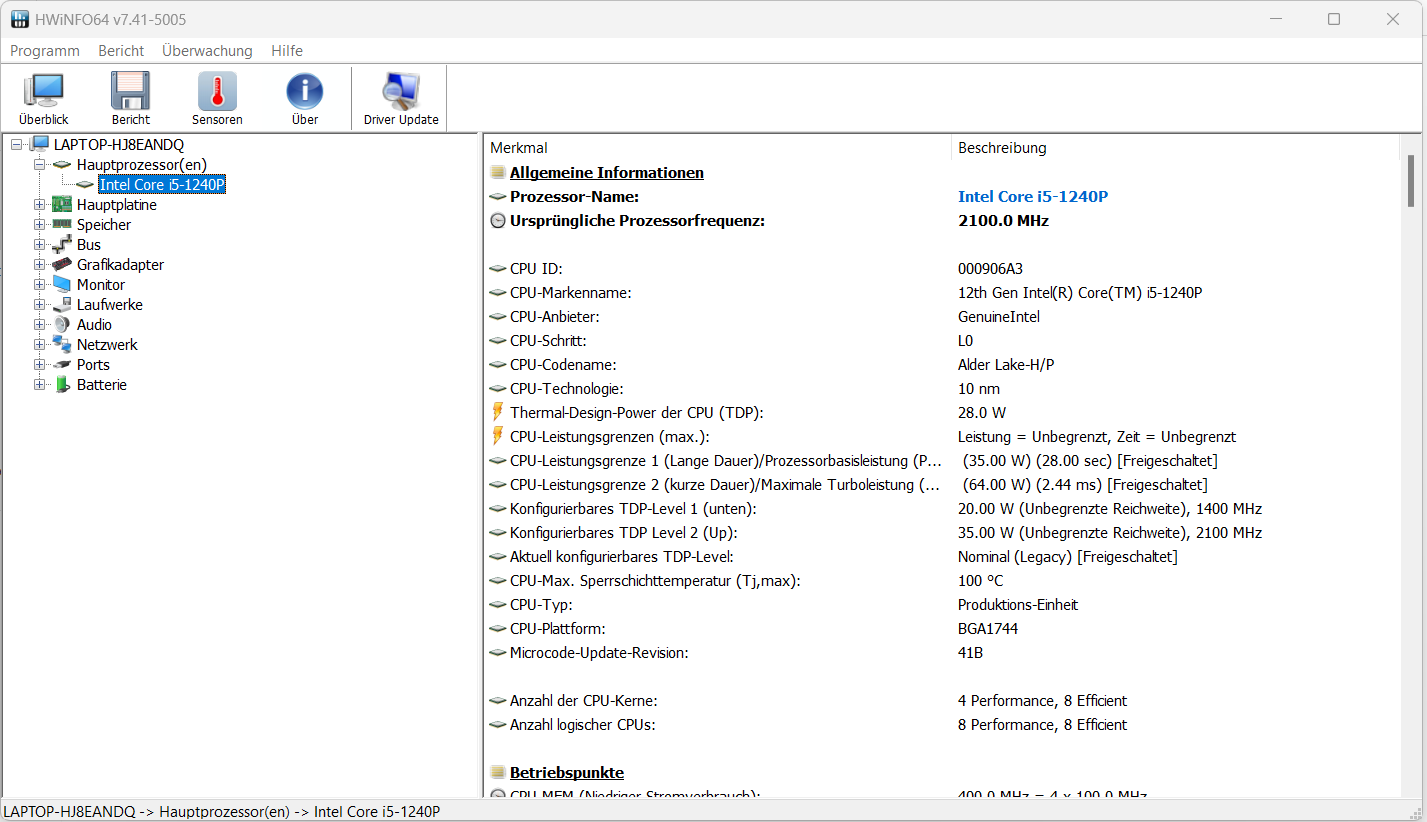Expand the Laufwerke tree branch
Image resolution: width=1427 pixels, height=822 pixels.
click(40, 305)
